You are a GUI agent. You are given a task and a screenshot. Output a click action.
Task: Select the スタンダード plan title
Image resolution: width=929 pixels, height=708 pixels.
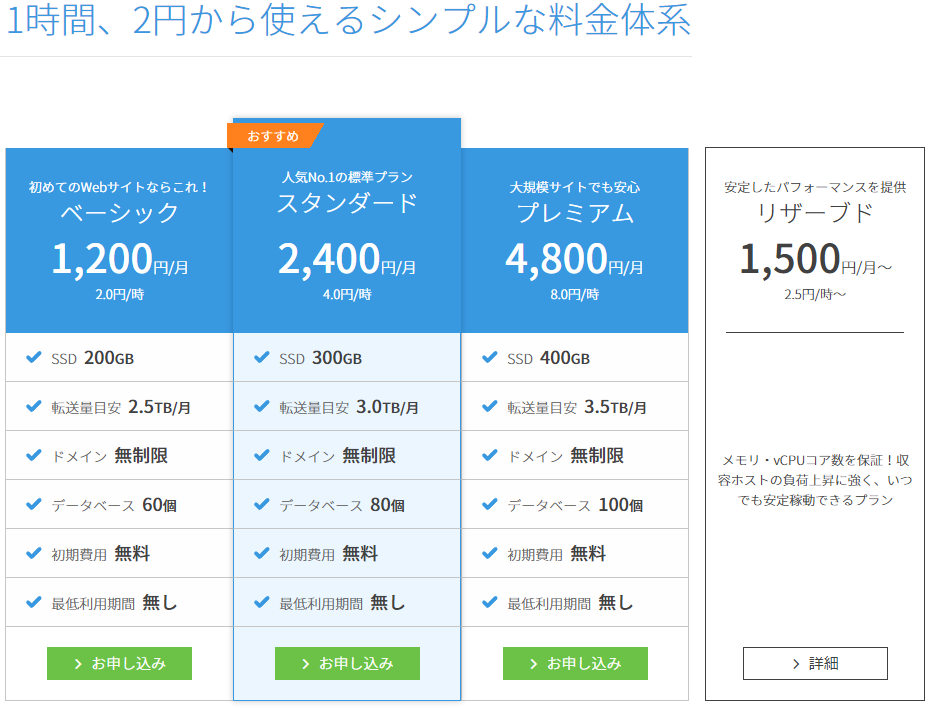pyautogui.click(x=347, y=203)
